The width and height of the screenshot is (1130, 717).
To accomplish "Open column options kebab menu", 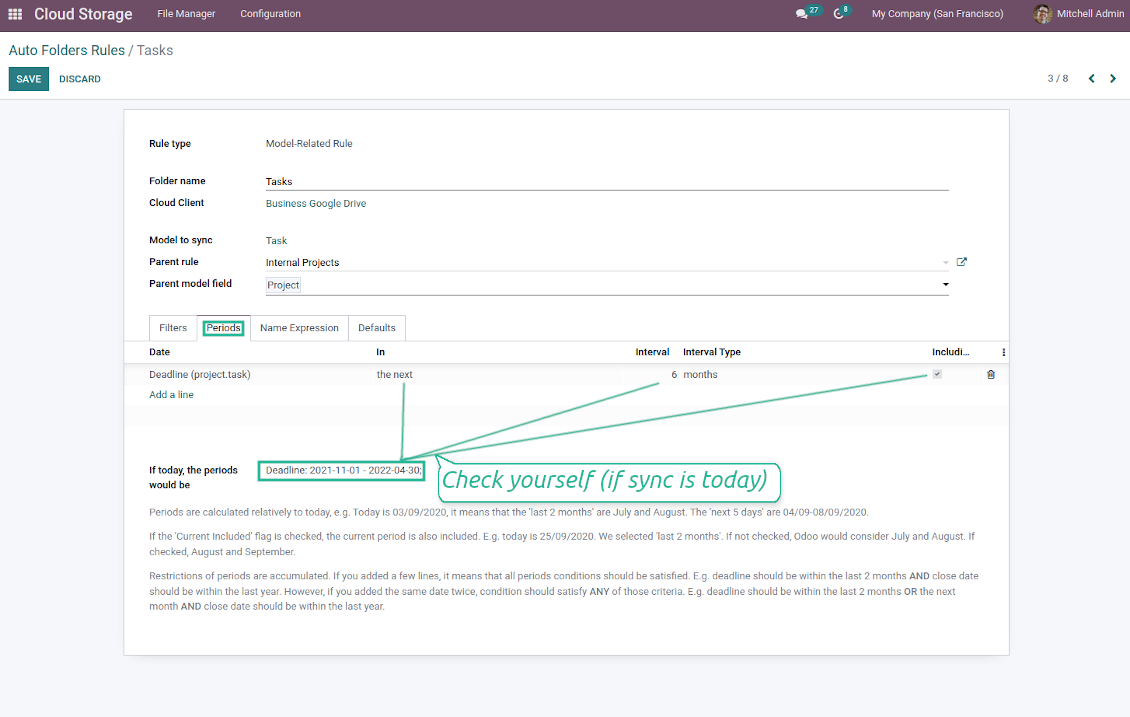I will (x=1003, y=352).
